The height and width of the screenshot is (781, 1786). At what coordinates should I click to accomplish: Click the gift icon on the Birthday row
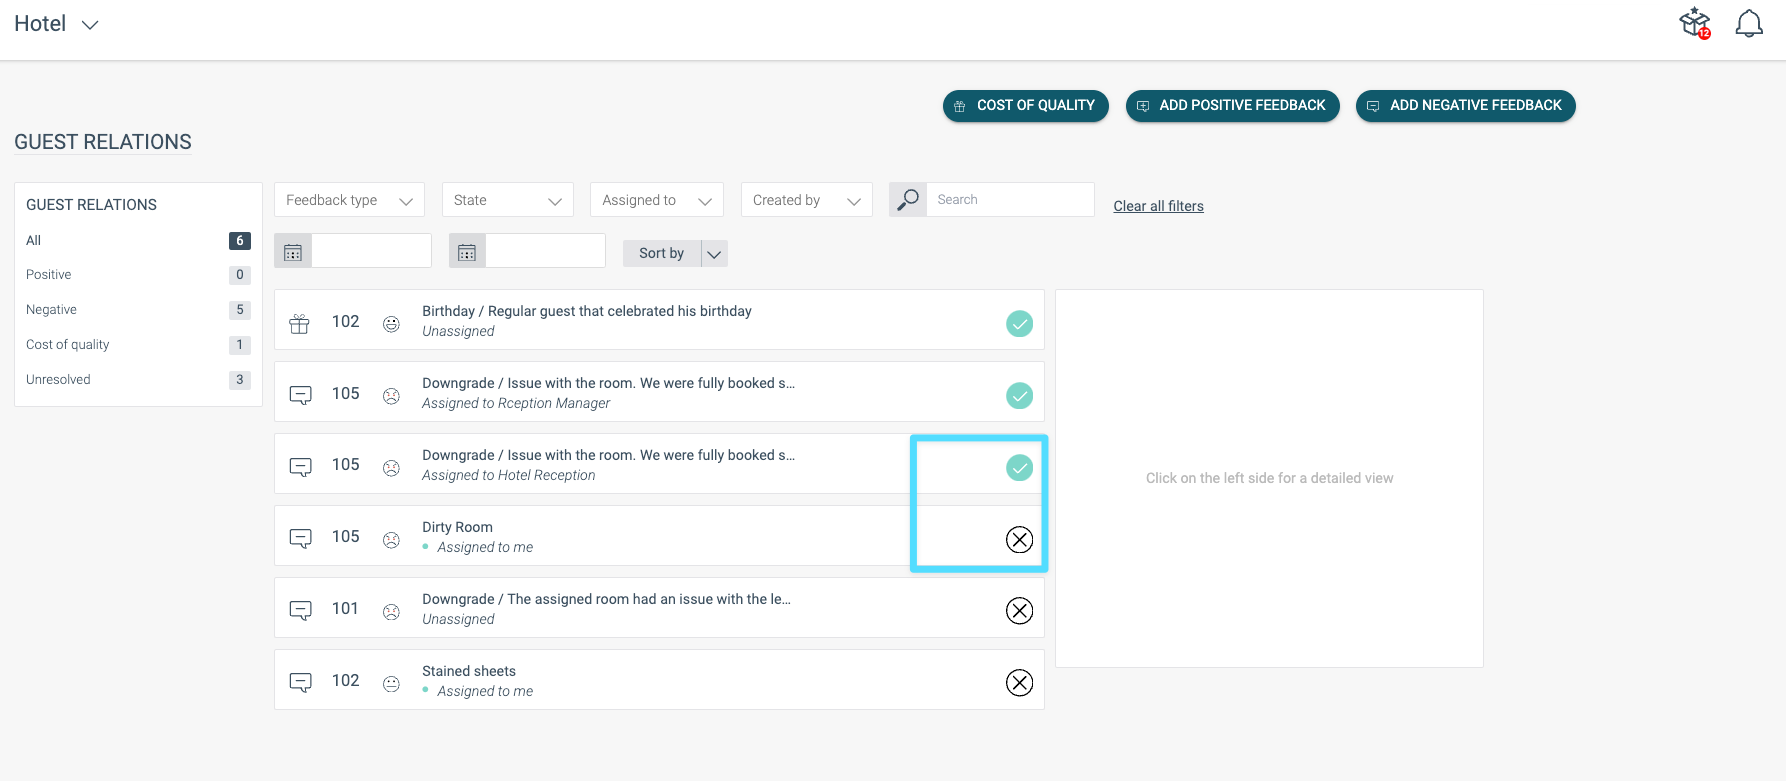point(300,323)
